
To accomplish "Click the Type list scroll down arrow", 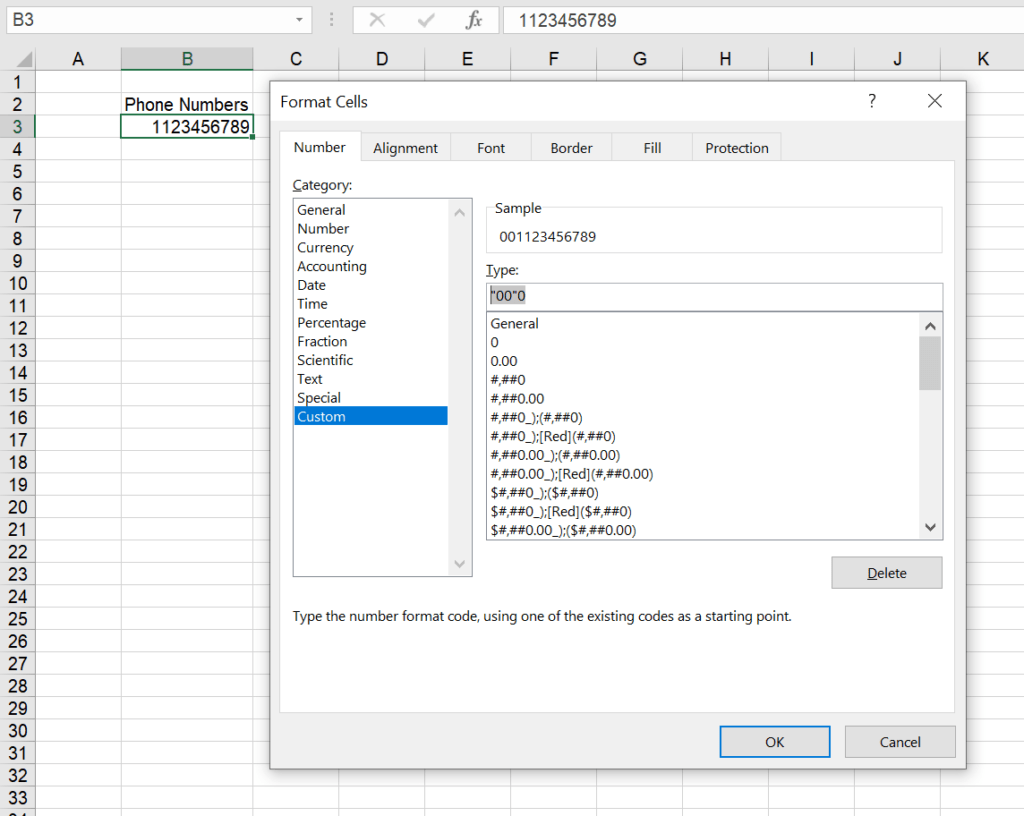I will pos(931,527).
